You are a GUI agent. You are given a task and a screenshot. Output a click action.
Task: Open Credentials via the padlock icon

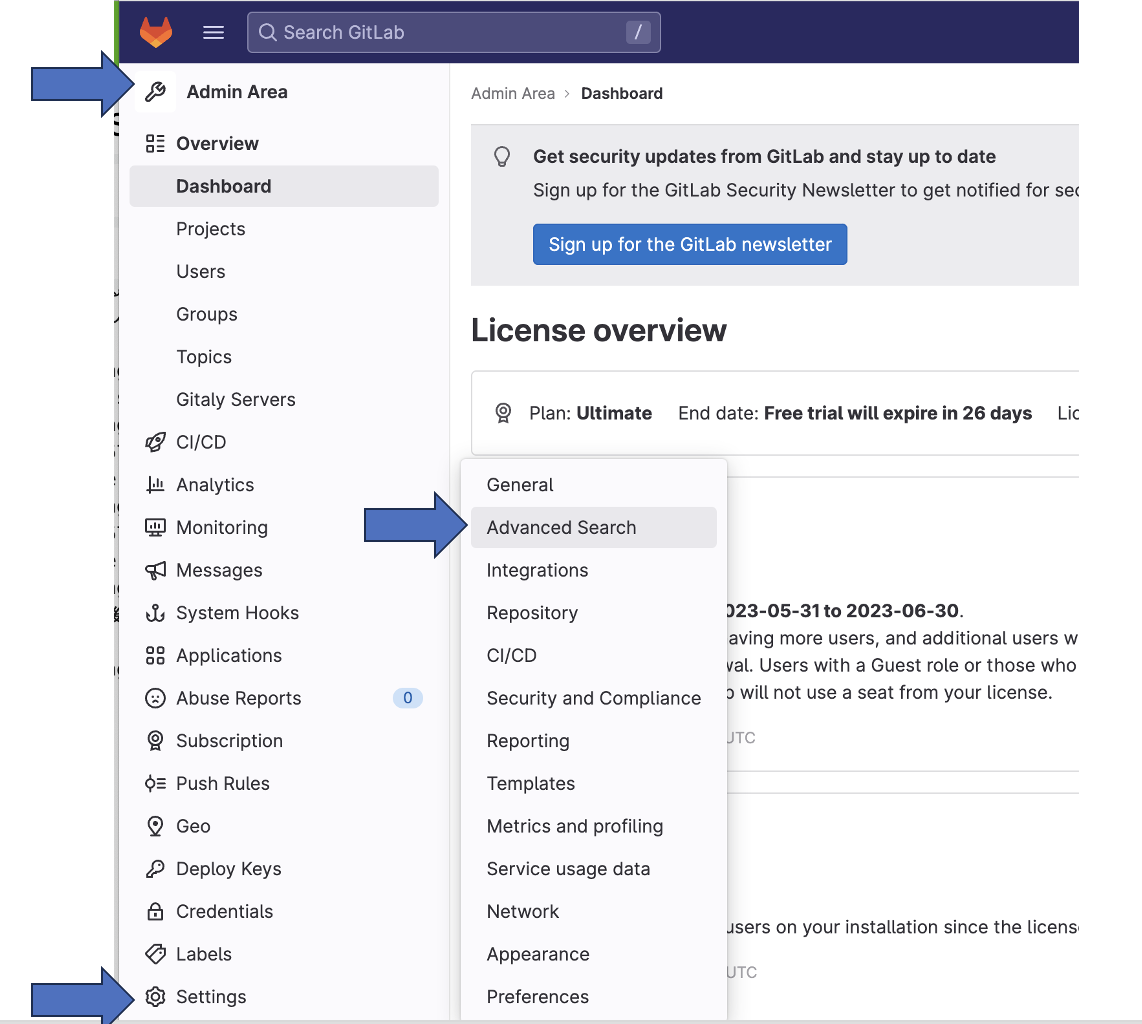155,911
